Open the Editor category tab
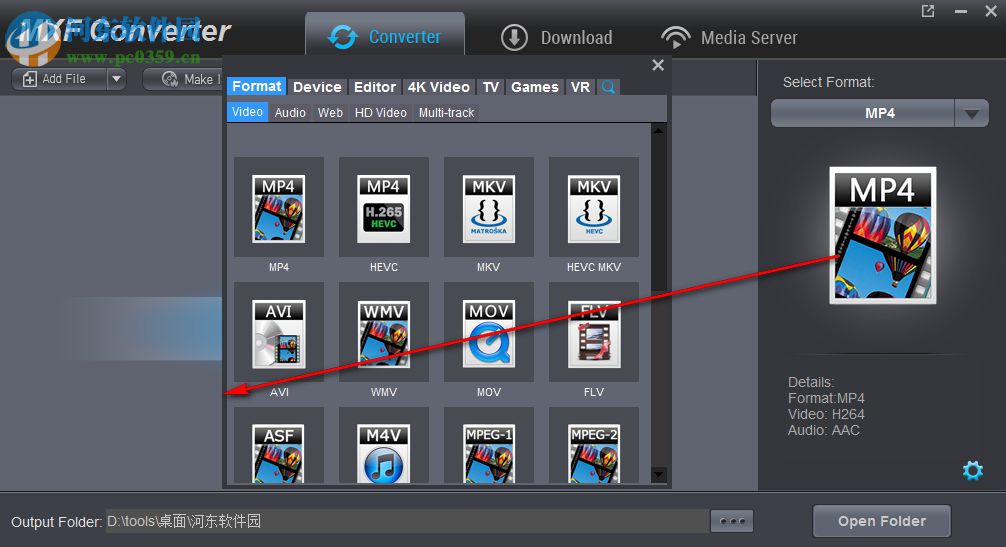The width and height of the screenshot is (1006, 547). pos(375,87)
